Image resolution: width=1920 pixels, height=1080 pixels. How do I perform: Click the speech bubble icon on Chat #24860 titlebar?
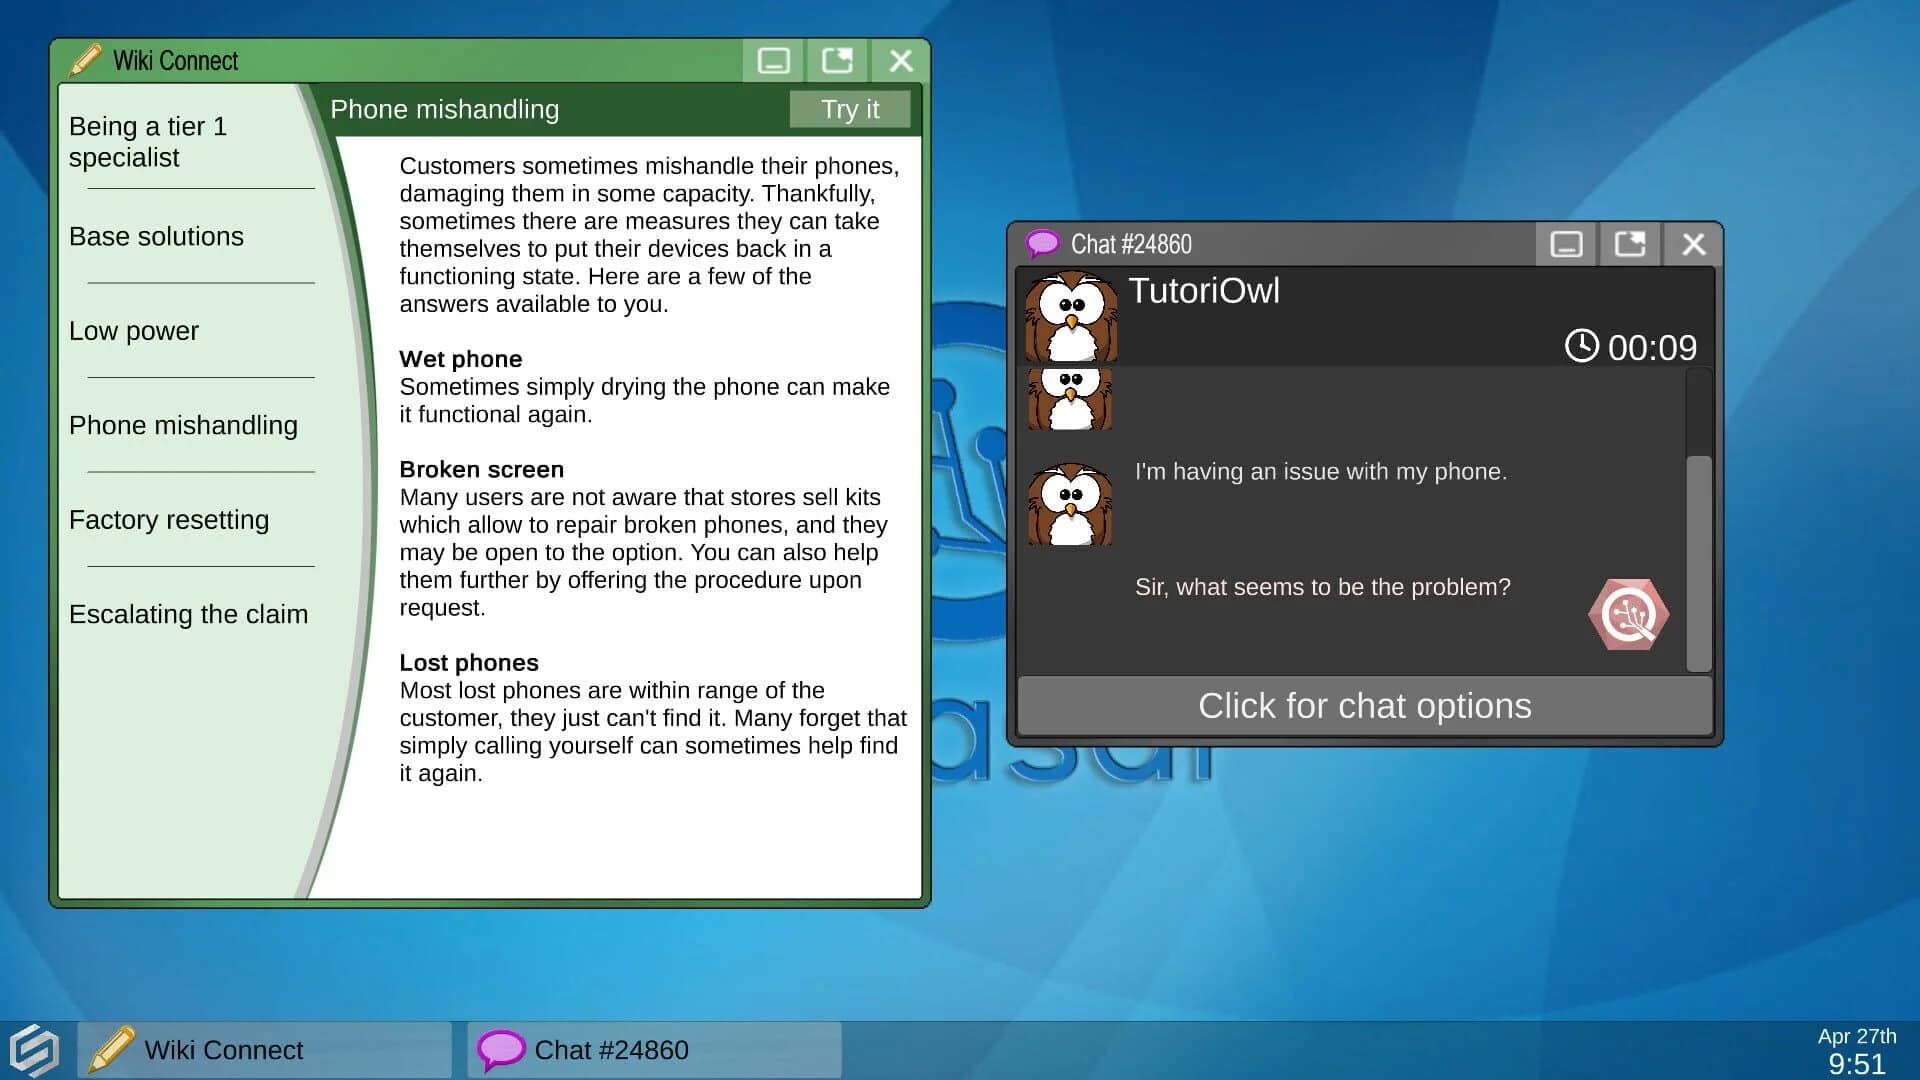tap(1043, 243)
